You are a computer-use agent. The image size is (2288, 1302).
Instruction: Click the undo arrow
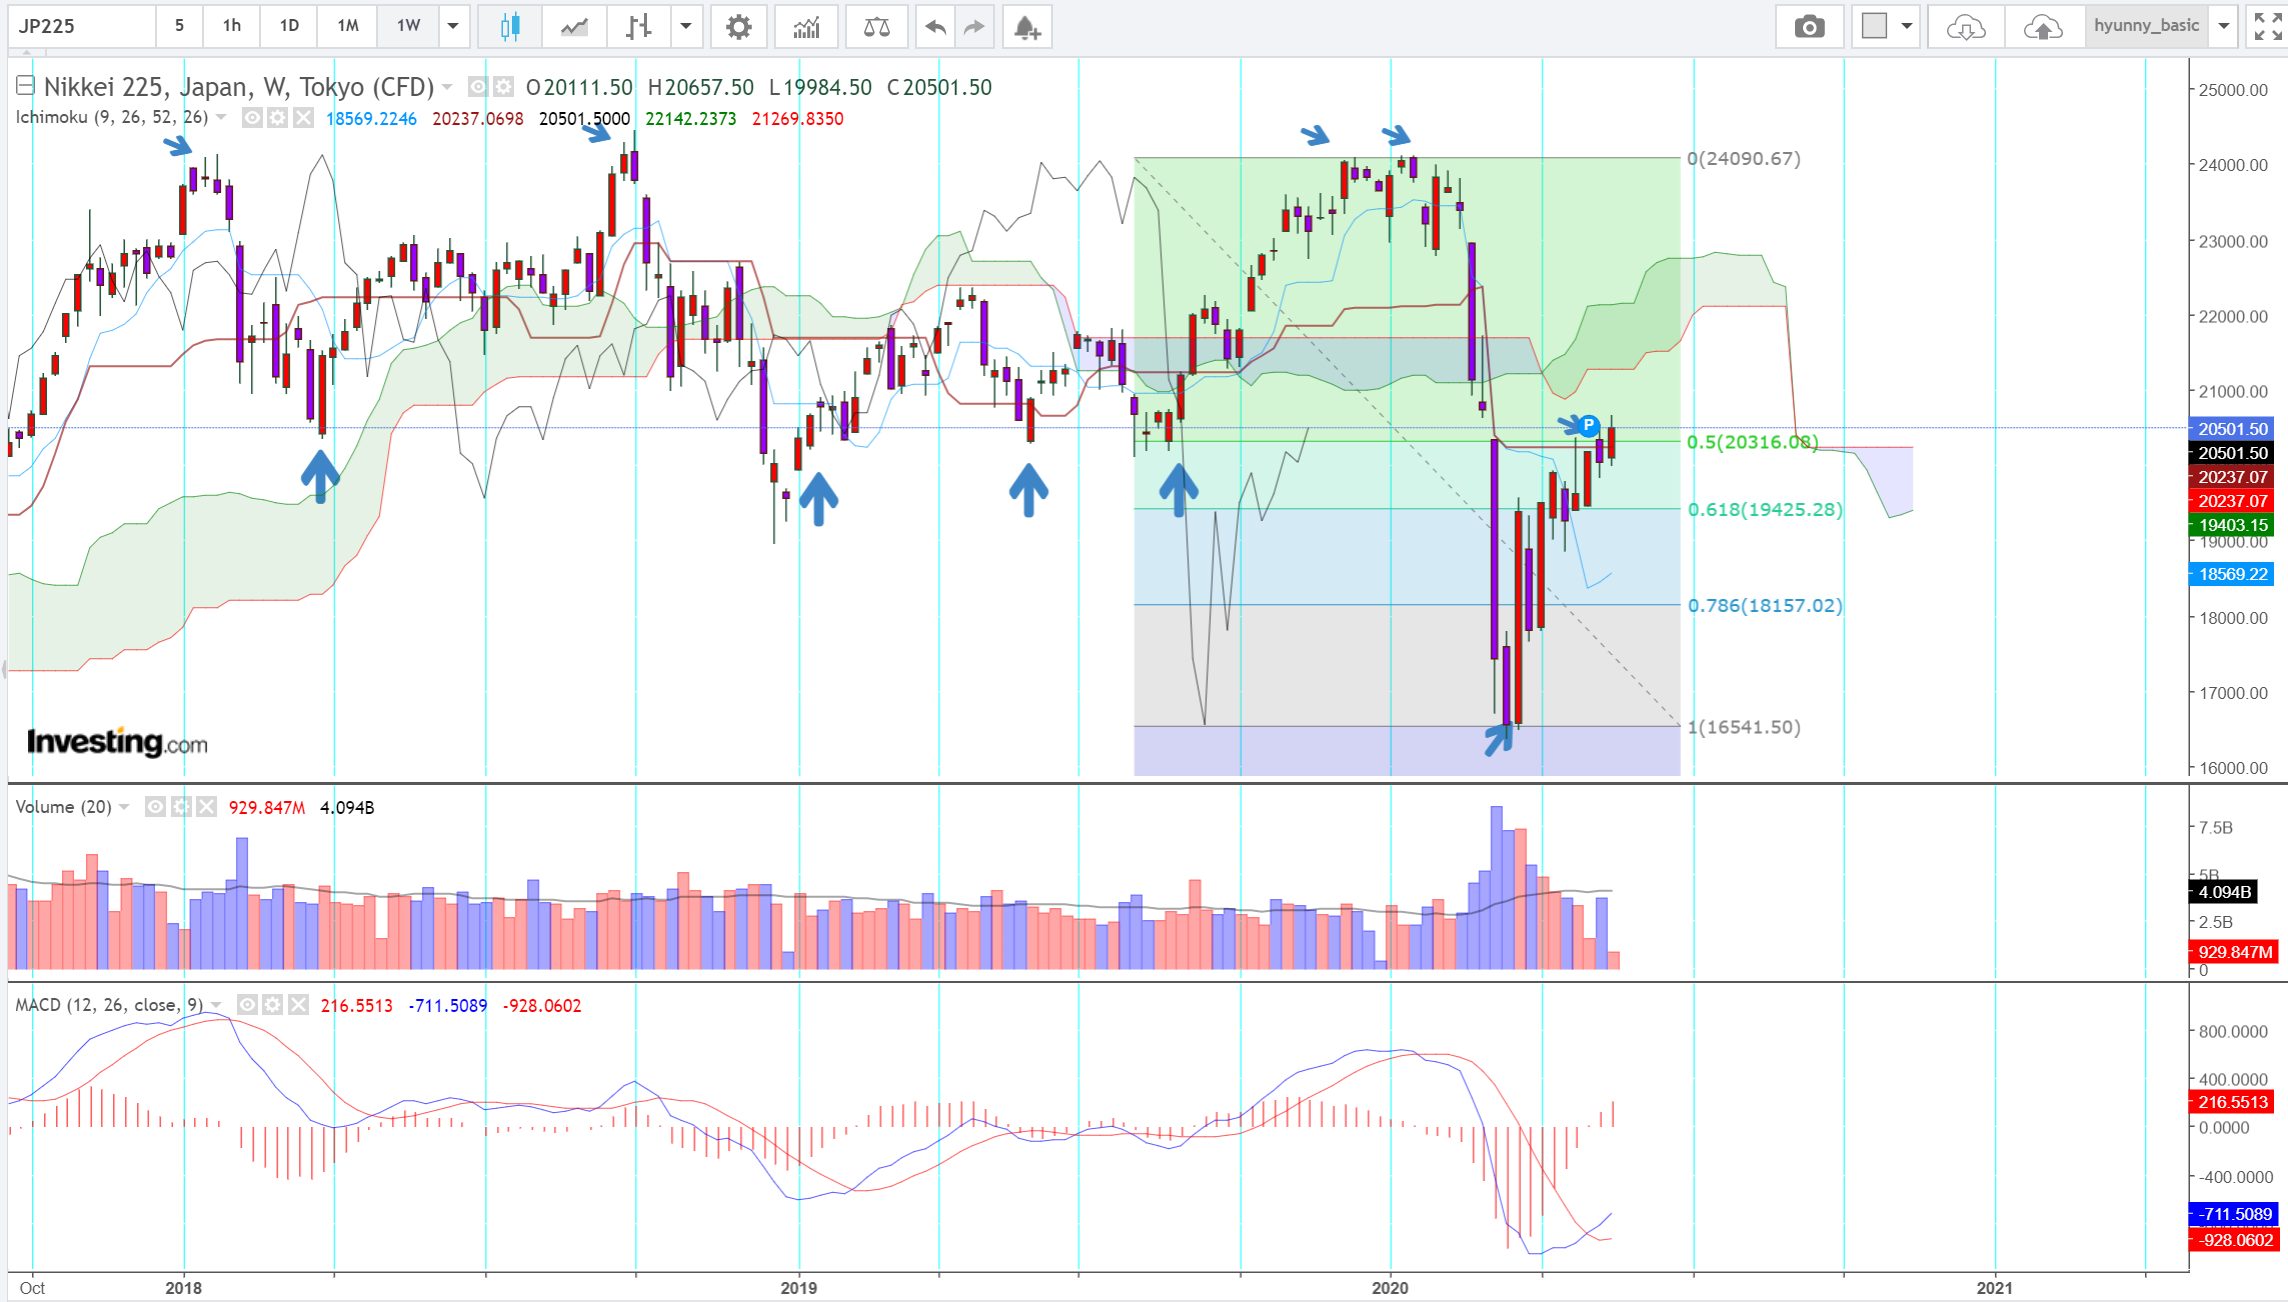tap(935, 27)
